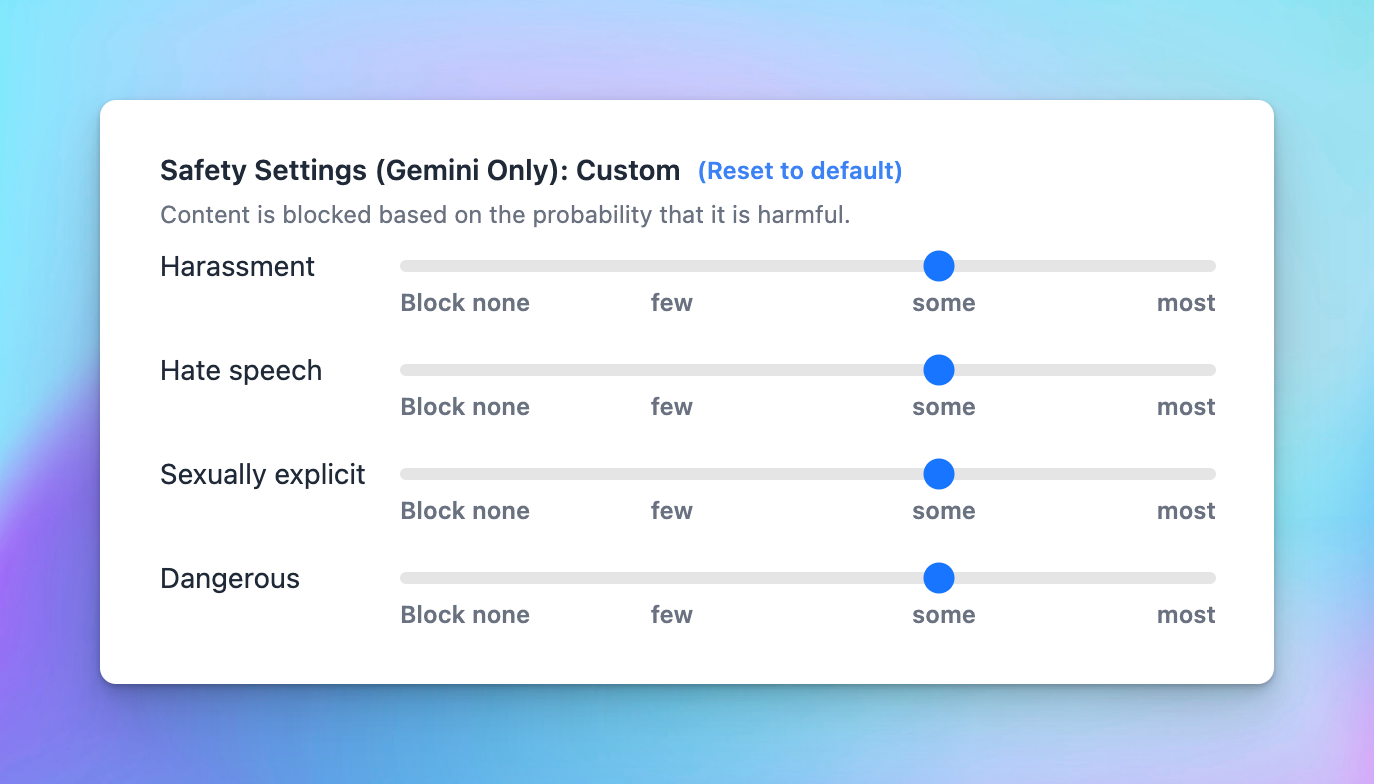Viewport: 1374px width, 784px height.
Task: Click the Sexually explicit slider handle
Action: pos(938,474)
